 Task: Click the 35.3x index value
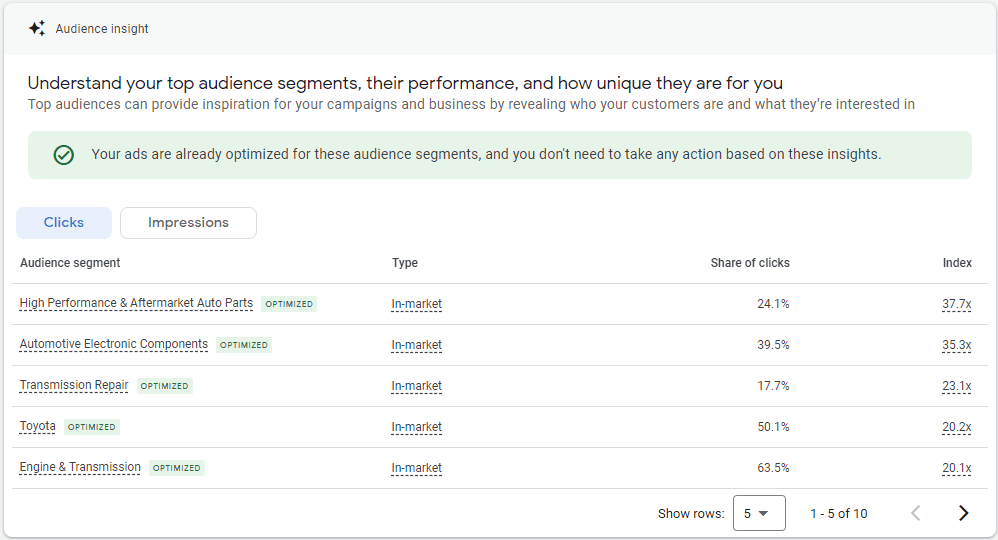tap(957, 345)
